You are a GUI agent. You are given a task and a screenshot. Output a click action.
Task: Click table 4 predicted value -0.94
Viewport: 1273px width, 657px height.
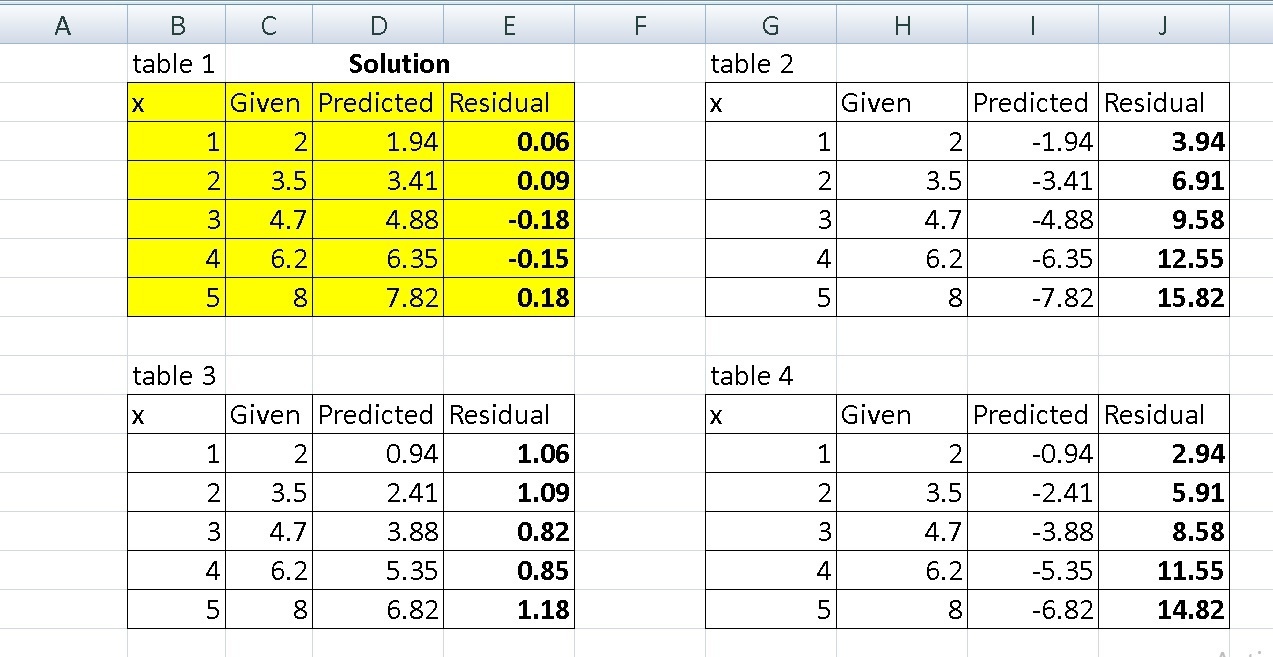[1032, 454]
